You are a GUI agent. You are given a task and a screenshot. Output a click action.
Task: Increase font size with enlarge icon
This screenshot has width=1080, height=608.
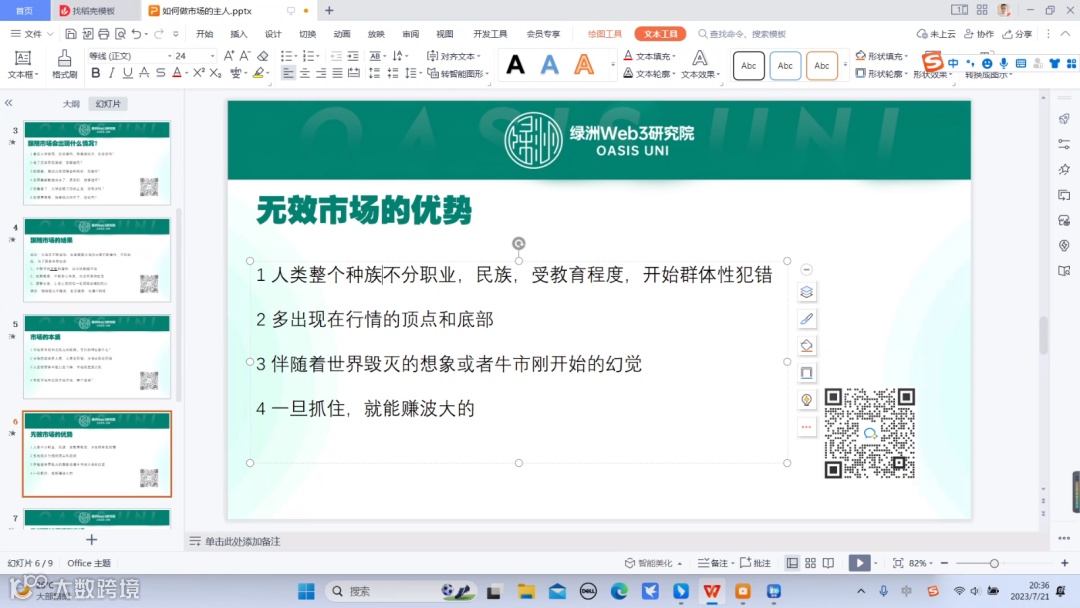coord(229,56)
